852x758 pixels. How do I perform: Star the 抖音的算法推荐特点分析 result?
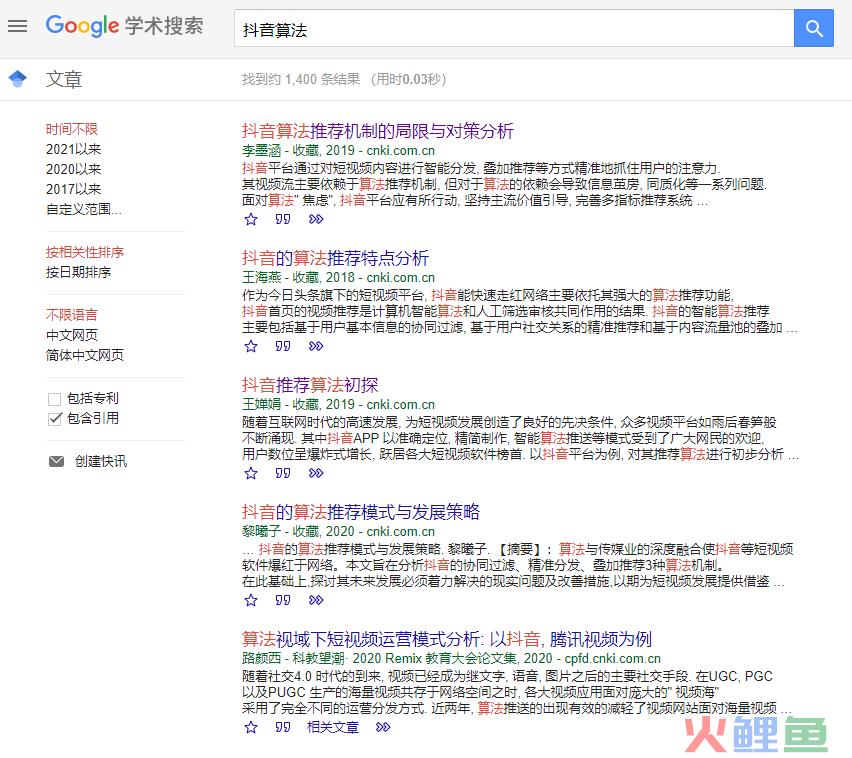click(250, 346)
